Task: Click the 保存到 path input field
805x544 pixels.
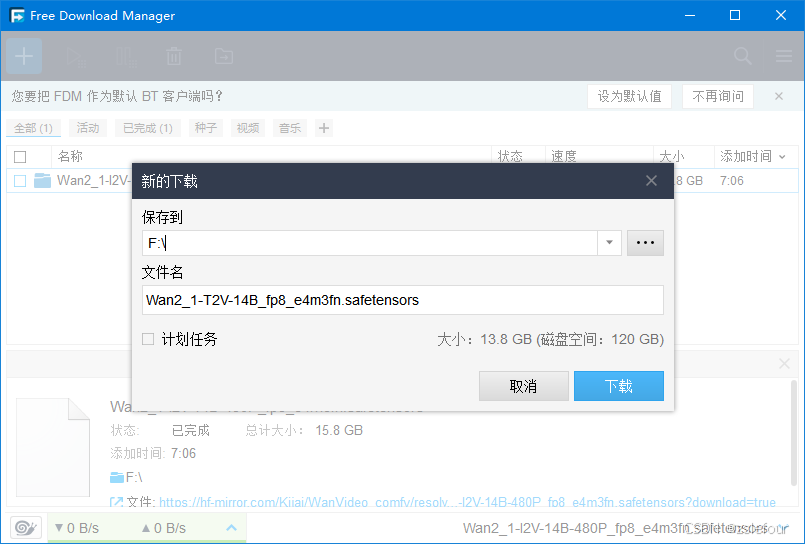Action: pos(370,243)
